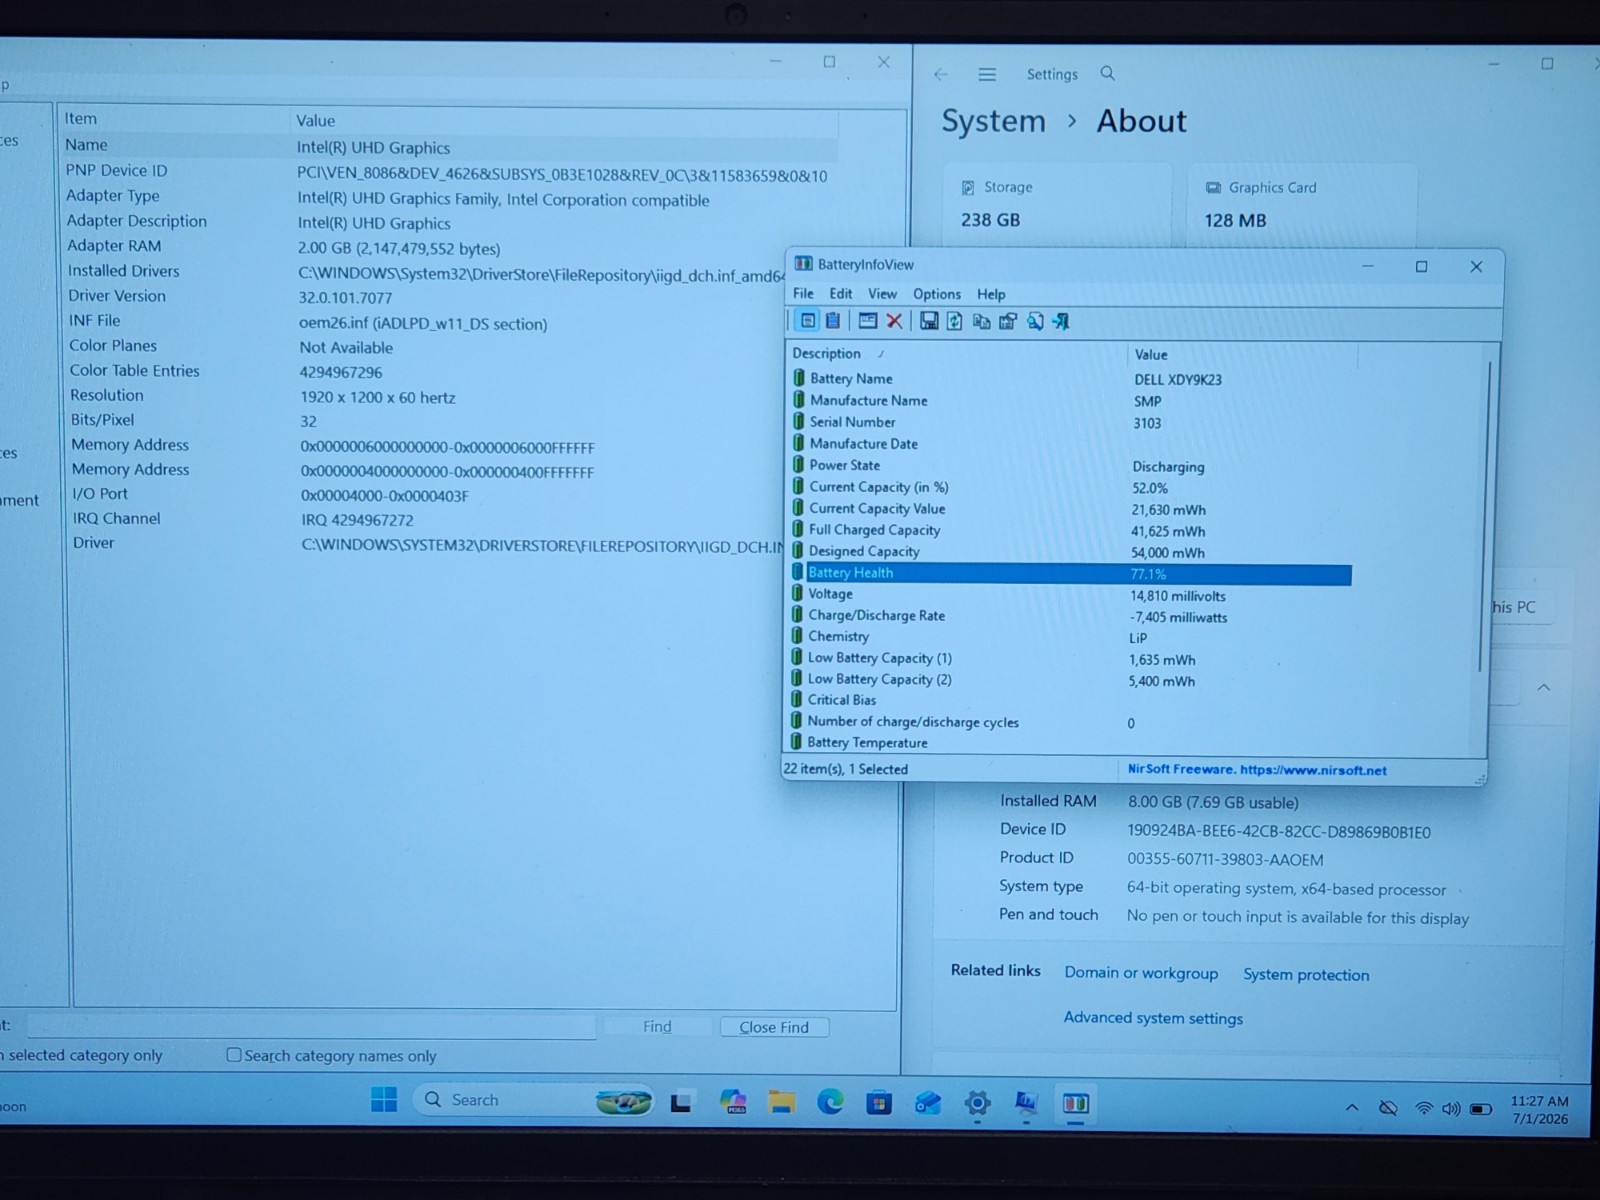Collapse section with chevron in Settings About

[x=1544, y=687]
